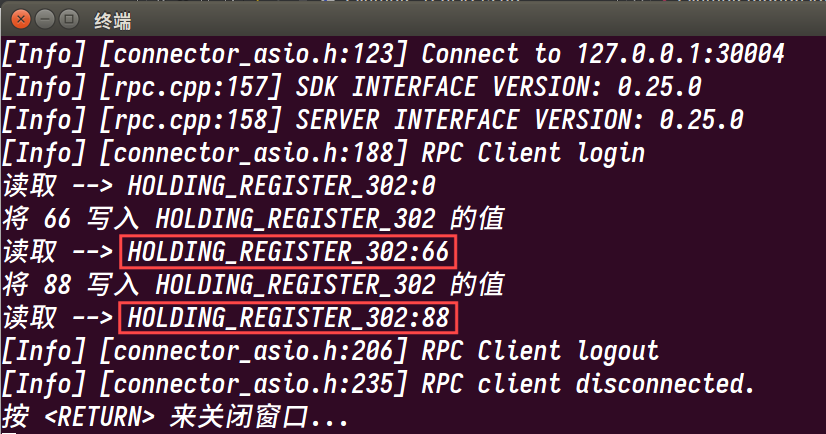Click the RPC client disconnected line
Viewport: 826px width, 434px height.
click(379, 384)
